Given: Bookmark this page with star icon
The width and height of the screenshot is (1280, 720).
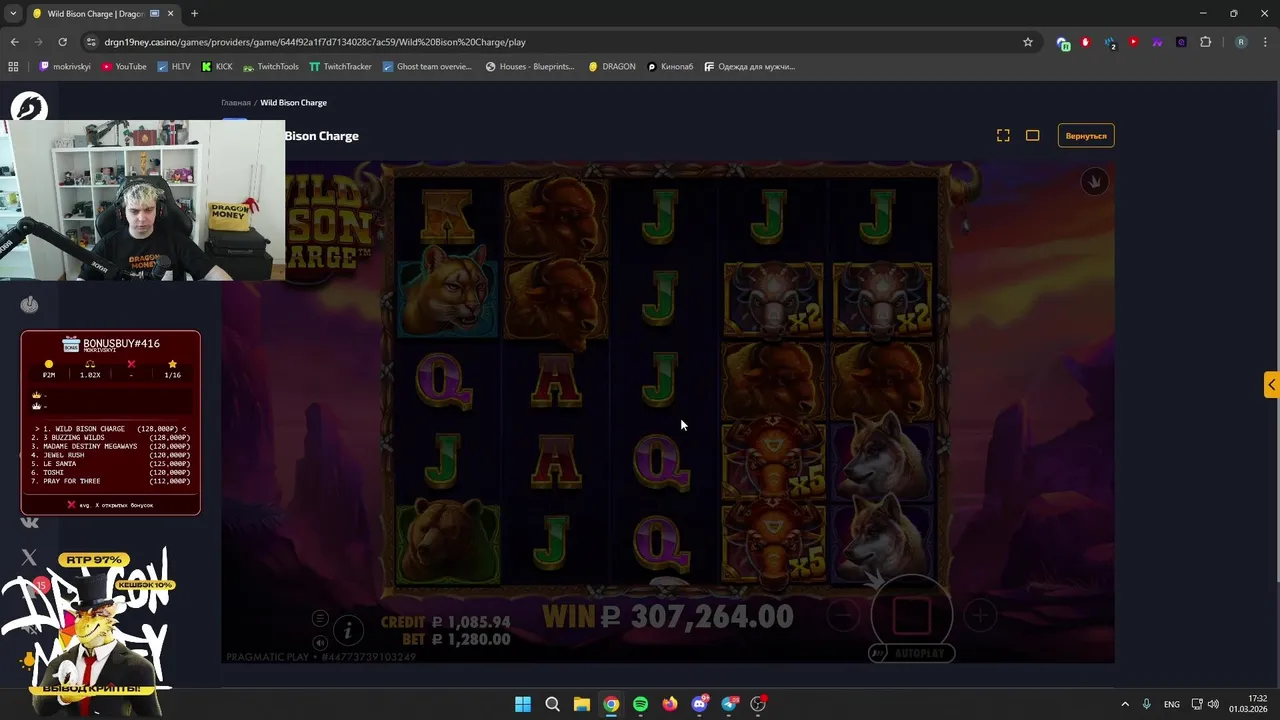Looking at the screenshot, I should (1027, 42).
